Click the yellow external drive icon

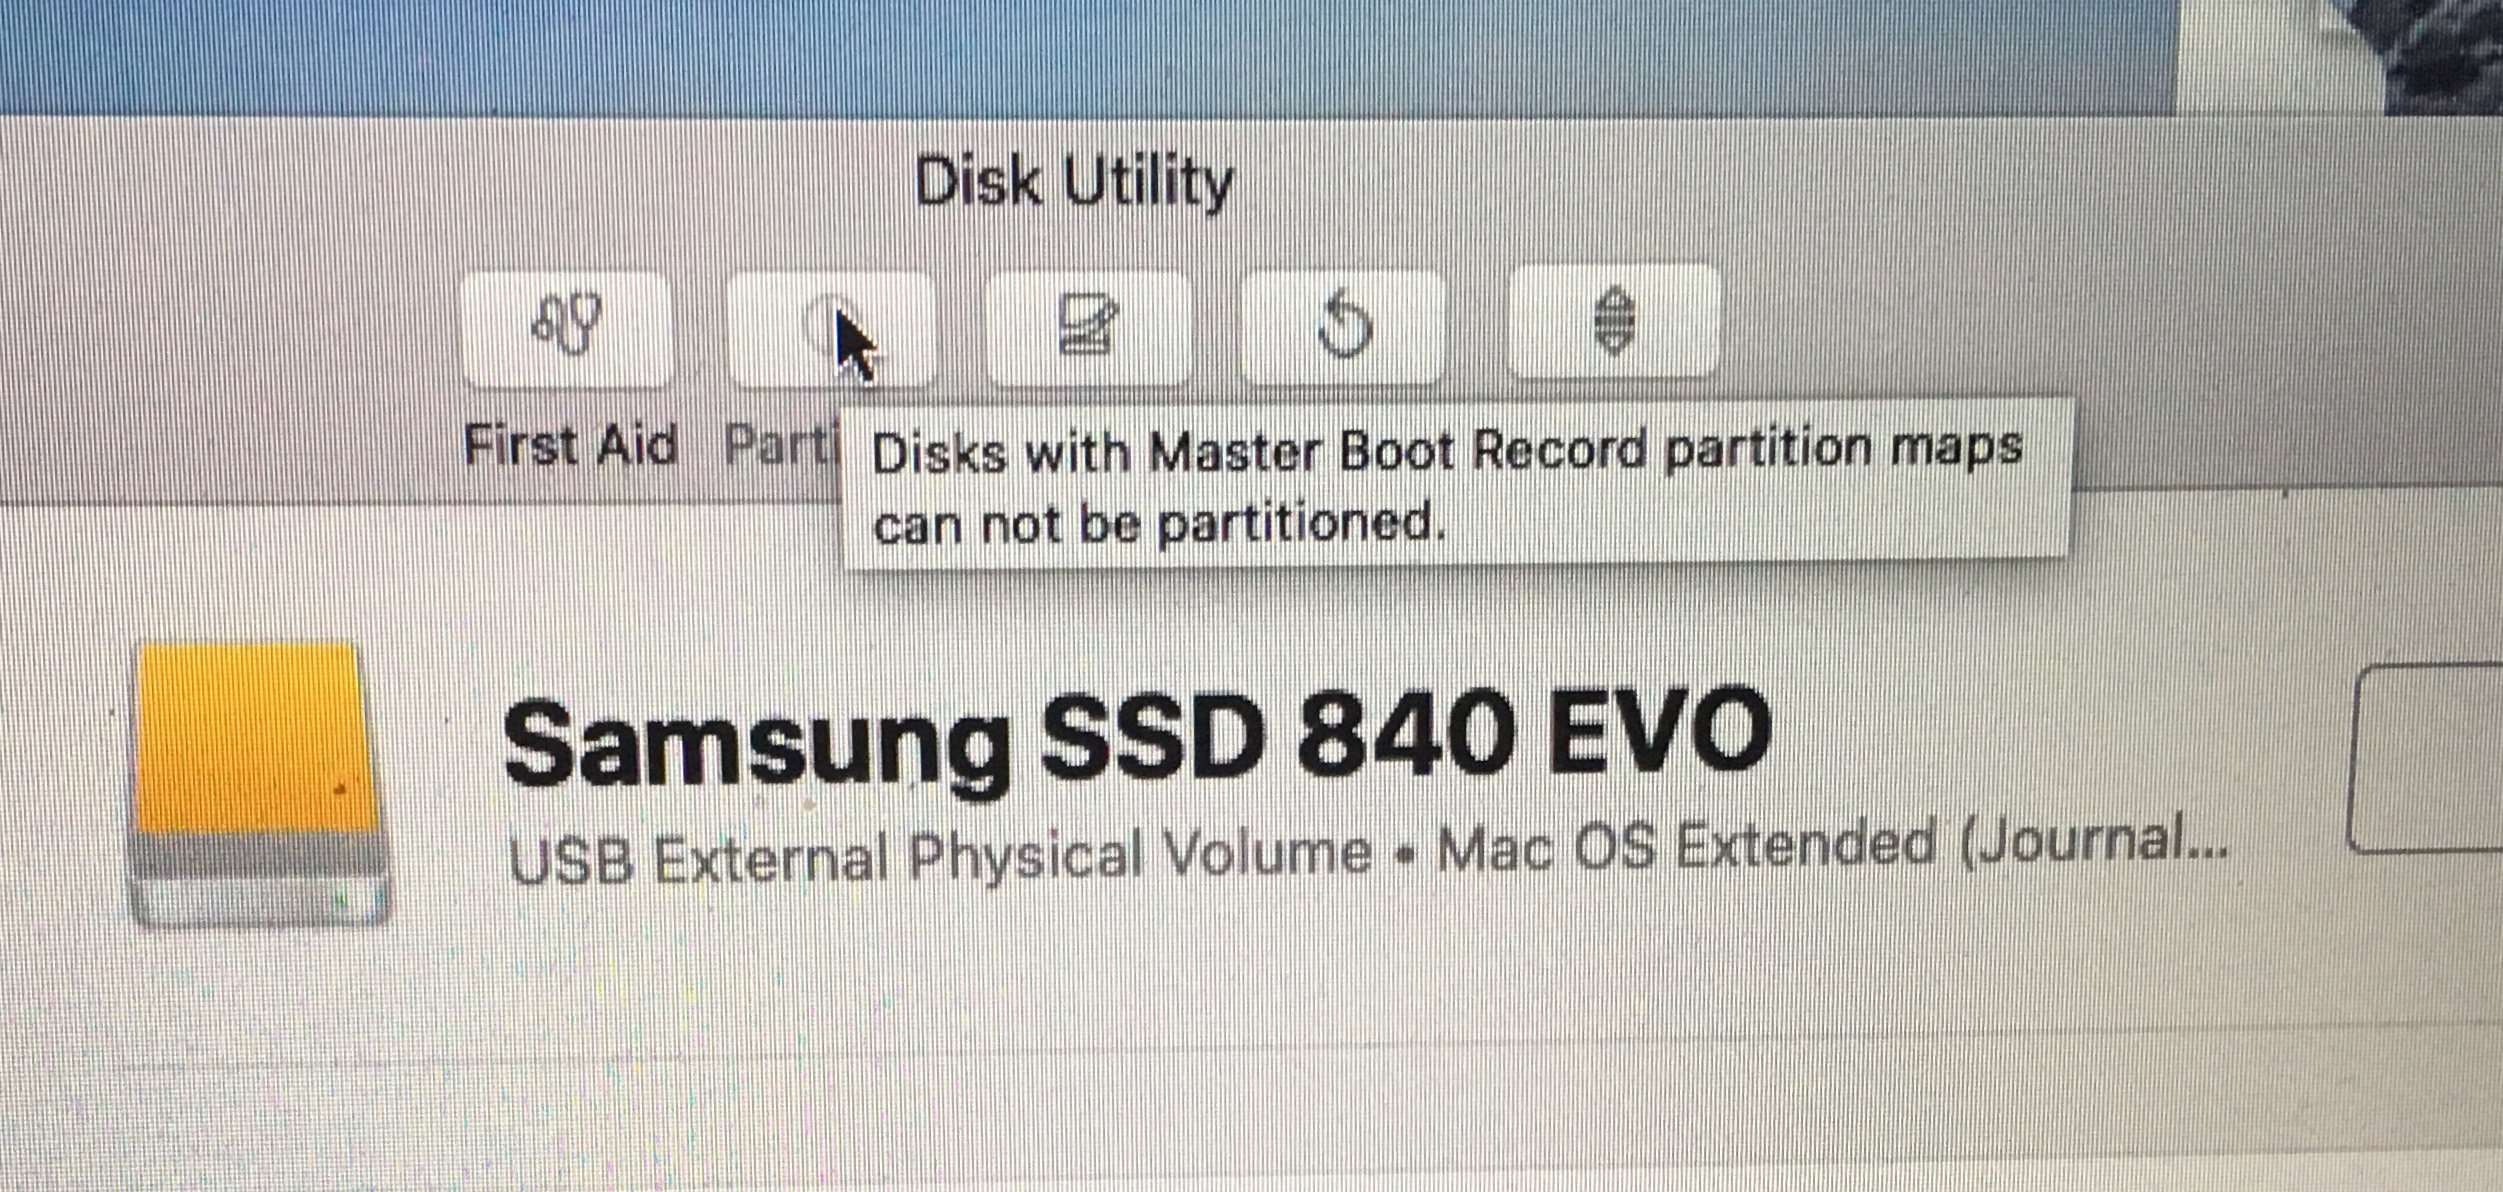(x=259, y=784)
